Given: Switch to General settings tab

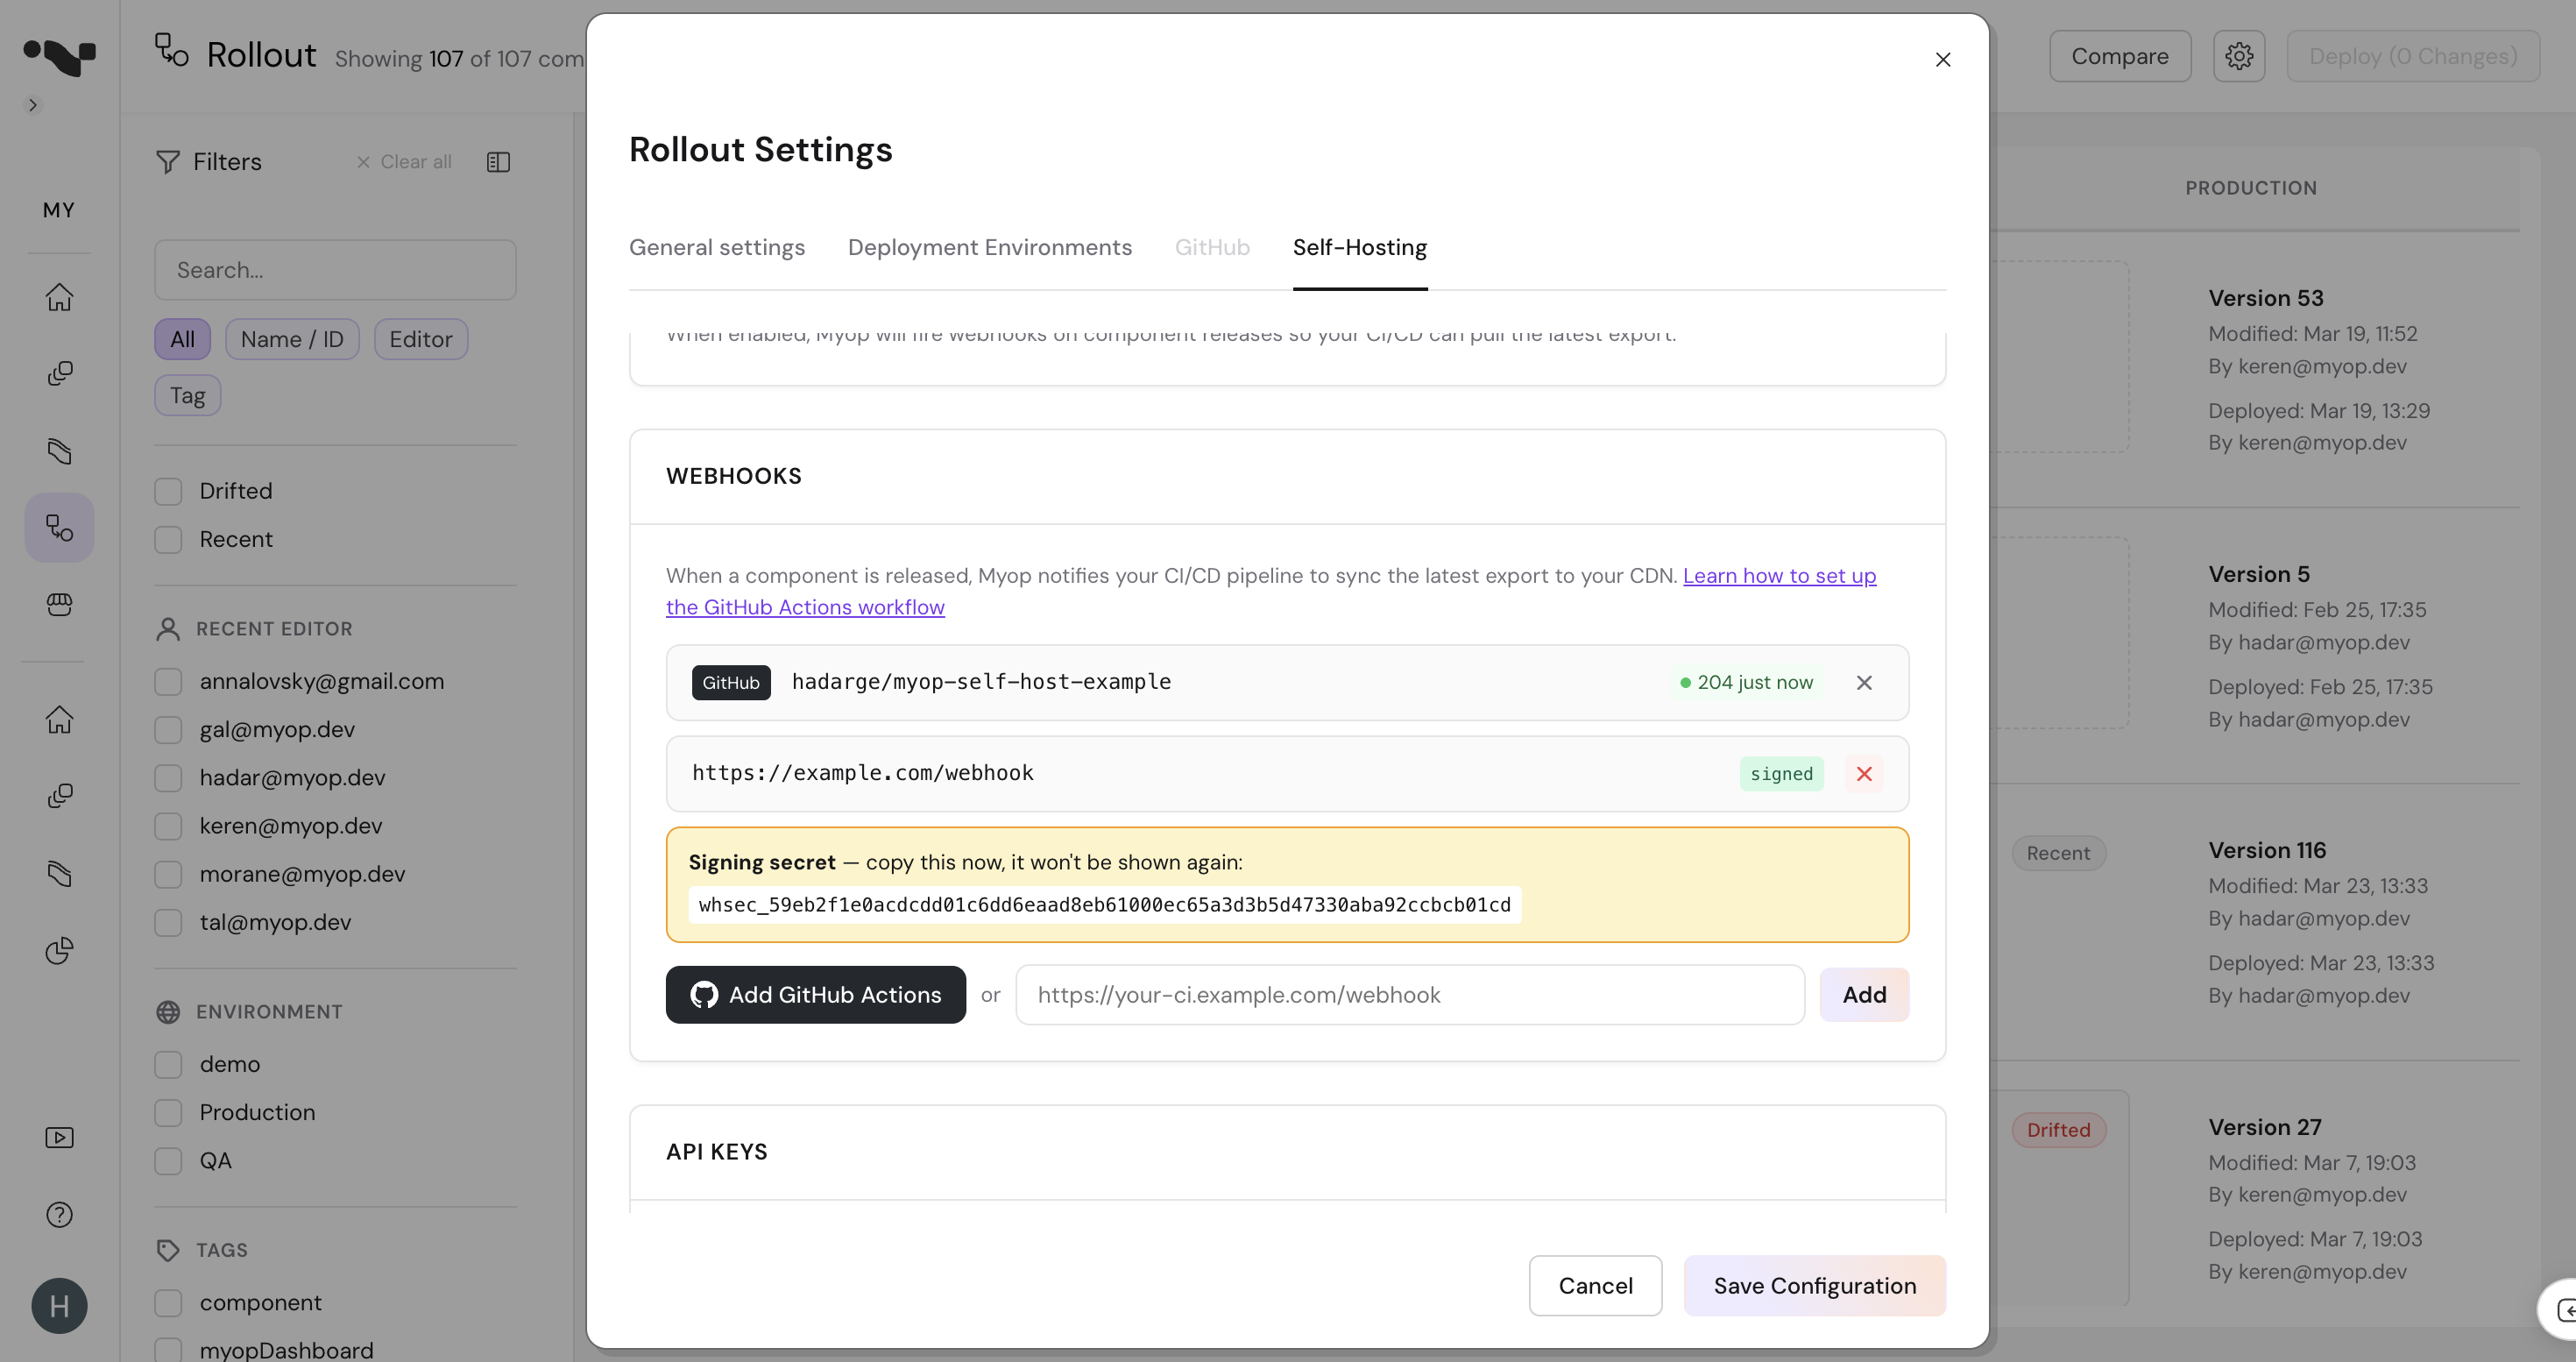Looking at the screenshot, I should click(716, 247).
